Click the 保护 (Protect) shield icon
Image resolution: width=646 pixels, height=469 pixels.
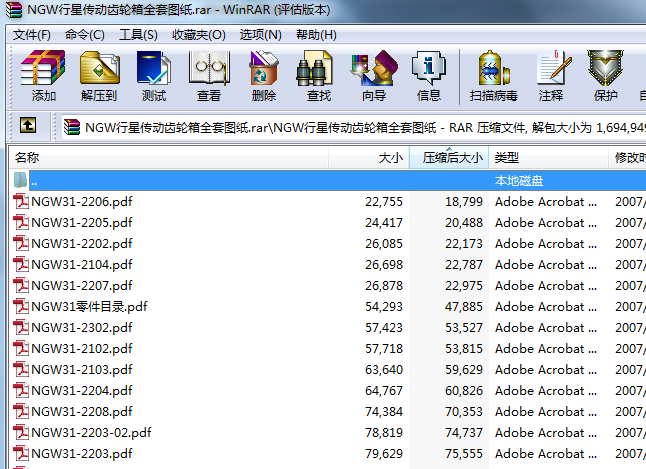[606, 76]
